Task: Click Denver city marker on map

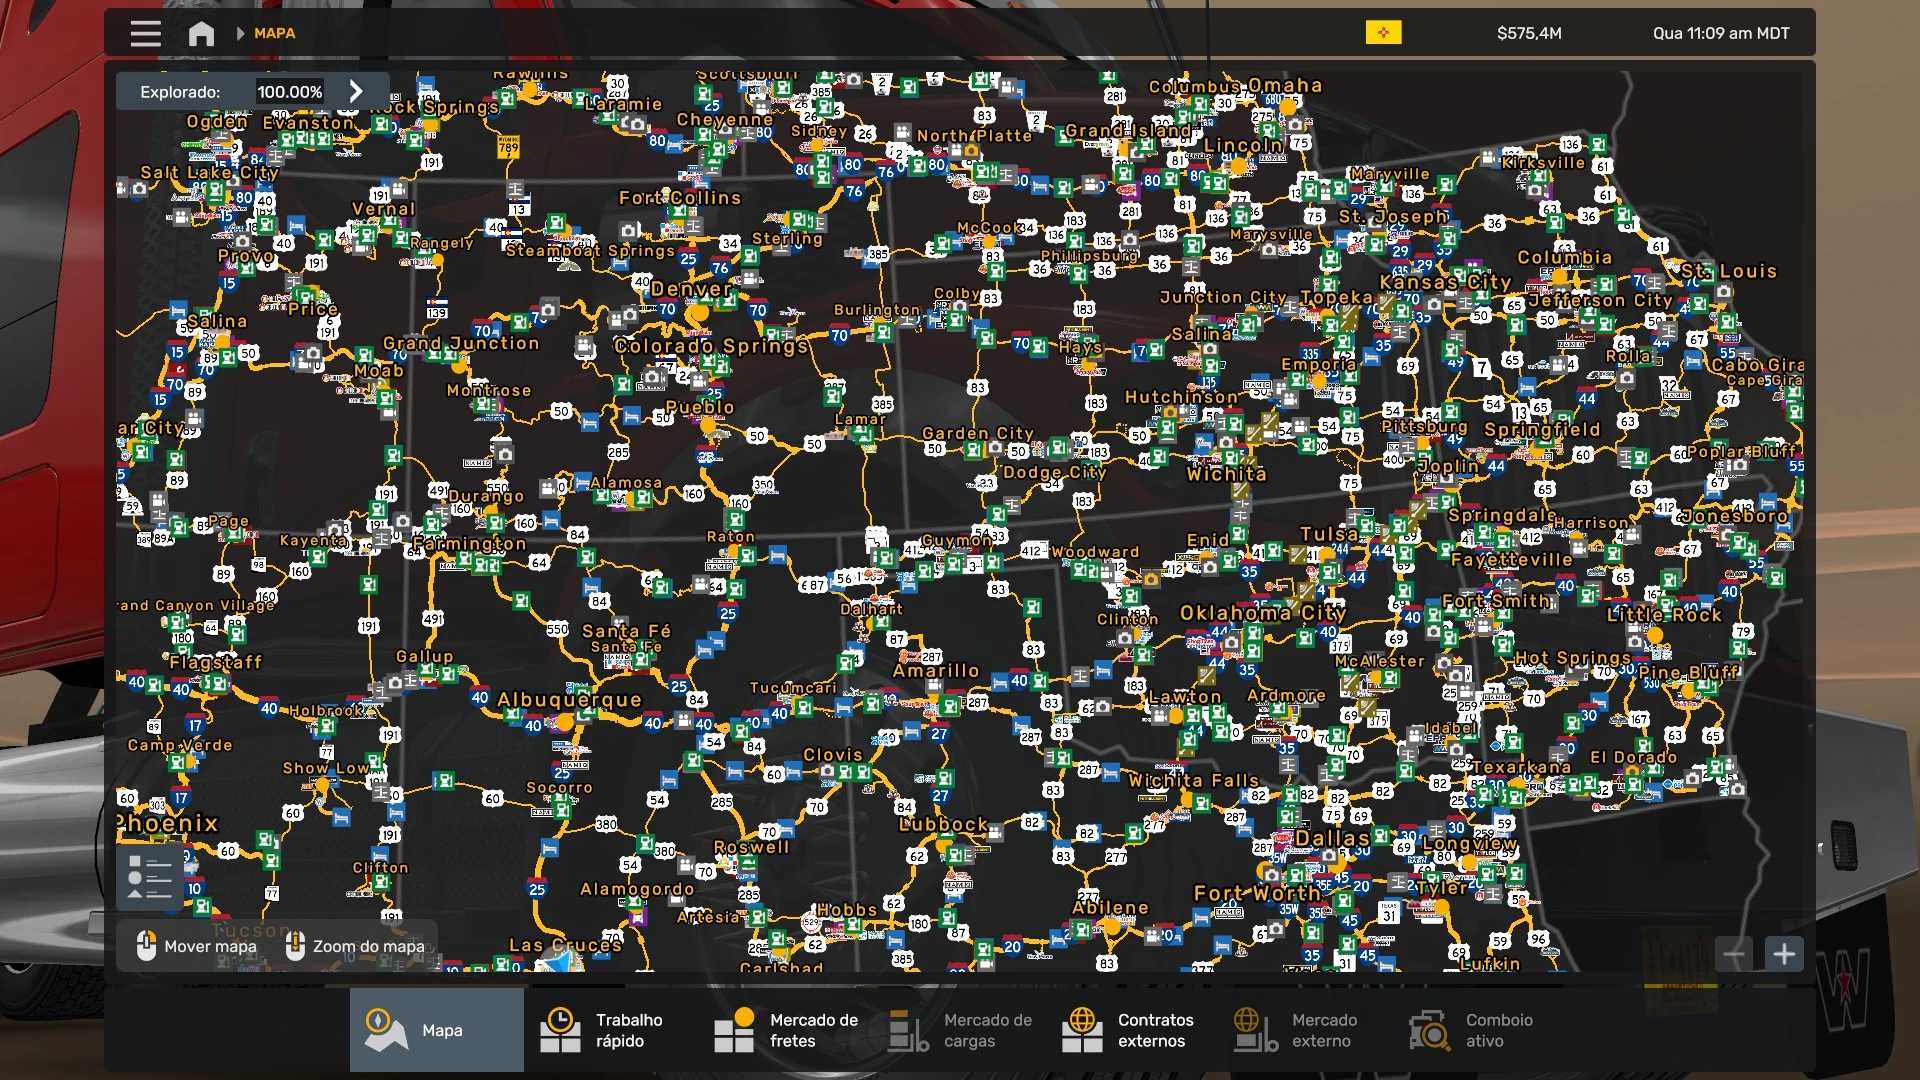Action: (x=698, y=313)
